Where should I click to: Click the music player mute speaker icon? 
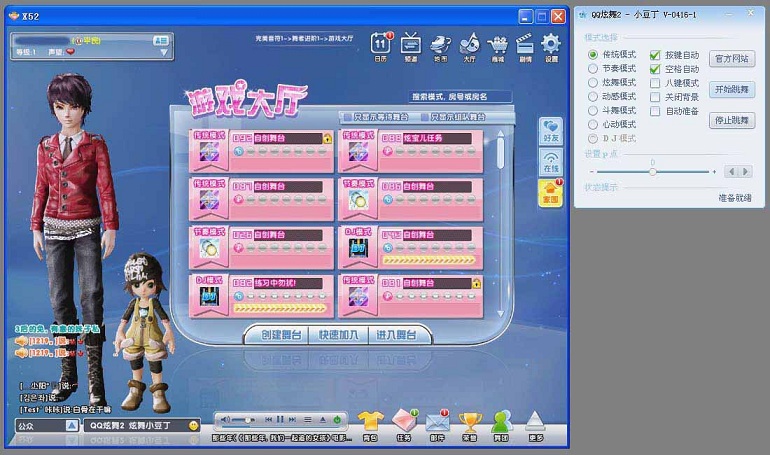(x=225, y=420)
